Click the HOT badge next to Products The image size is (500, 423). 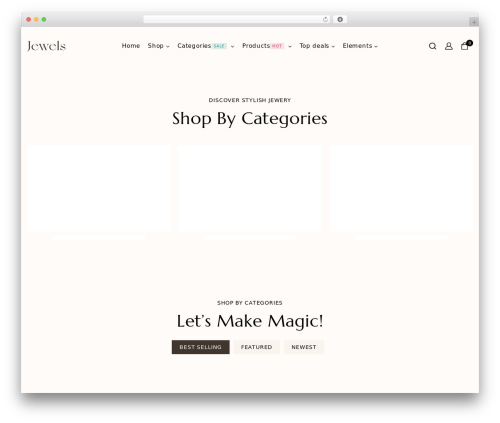tap(277, 46)
